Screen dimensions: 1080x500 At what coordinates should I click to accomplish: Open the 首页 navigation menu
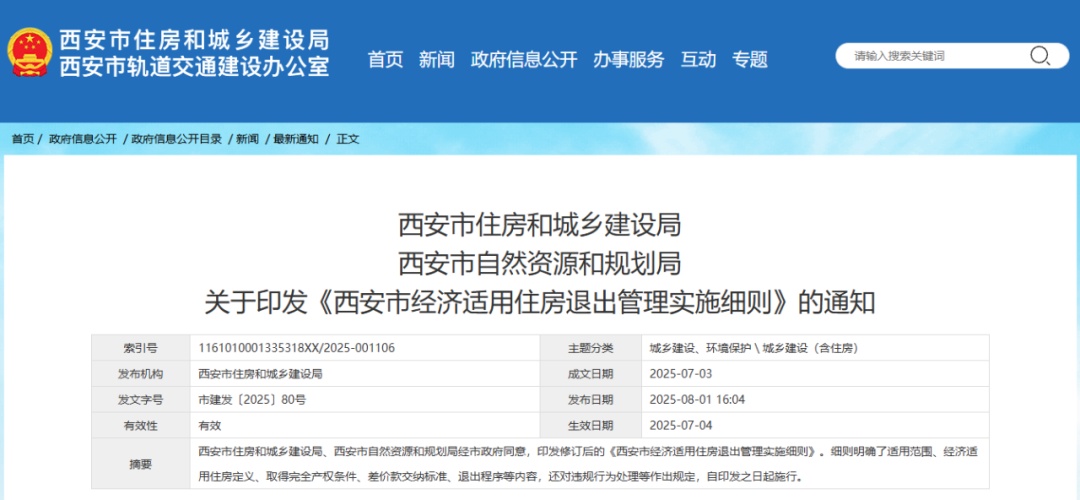[386, 60]
